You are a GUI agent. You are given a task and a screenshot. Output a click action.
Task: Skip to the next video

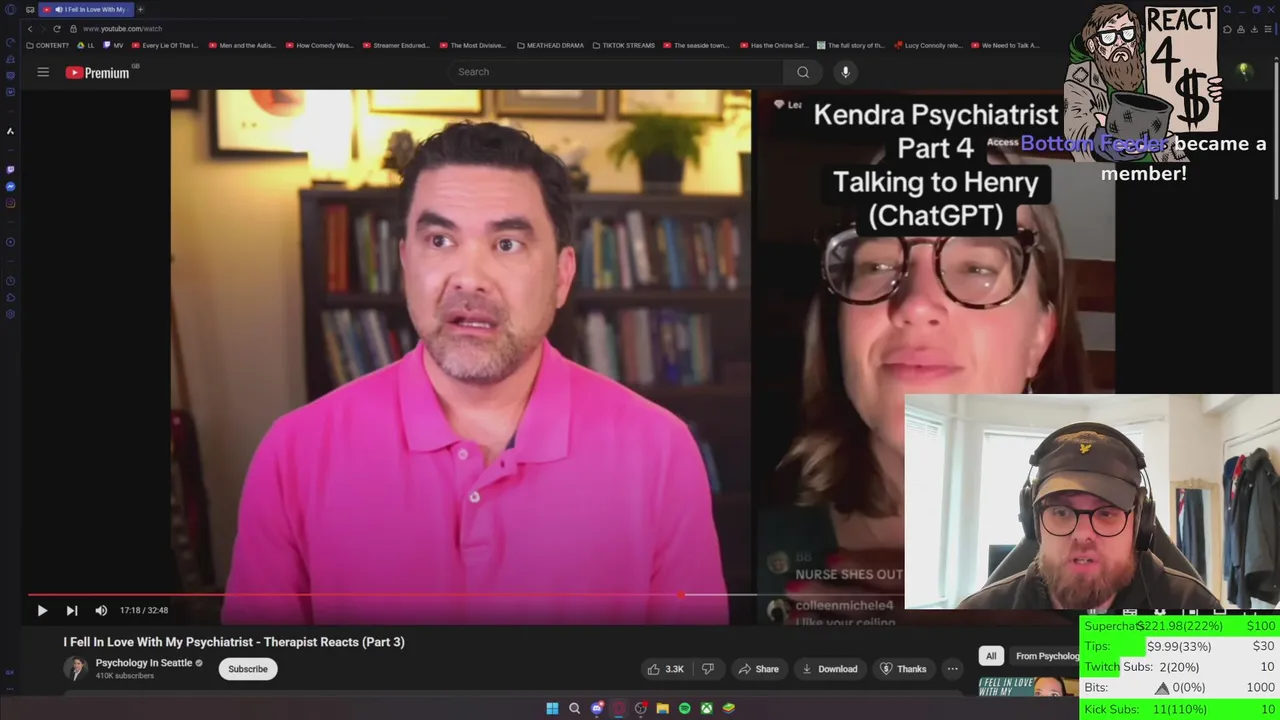72,610
